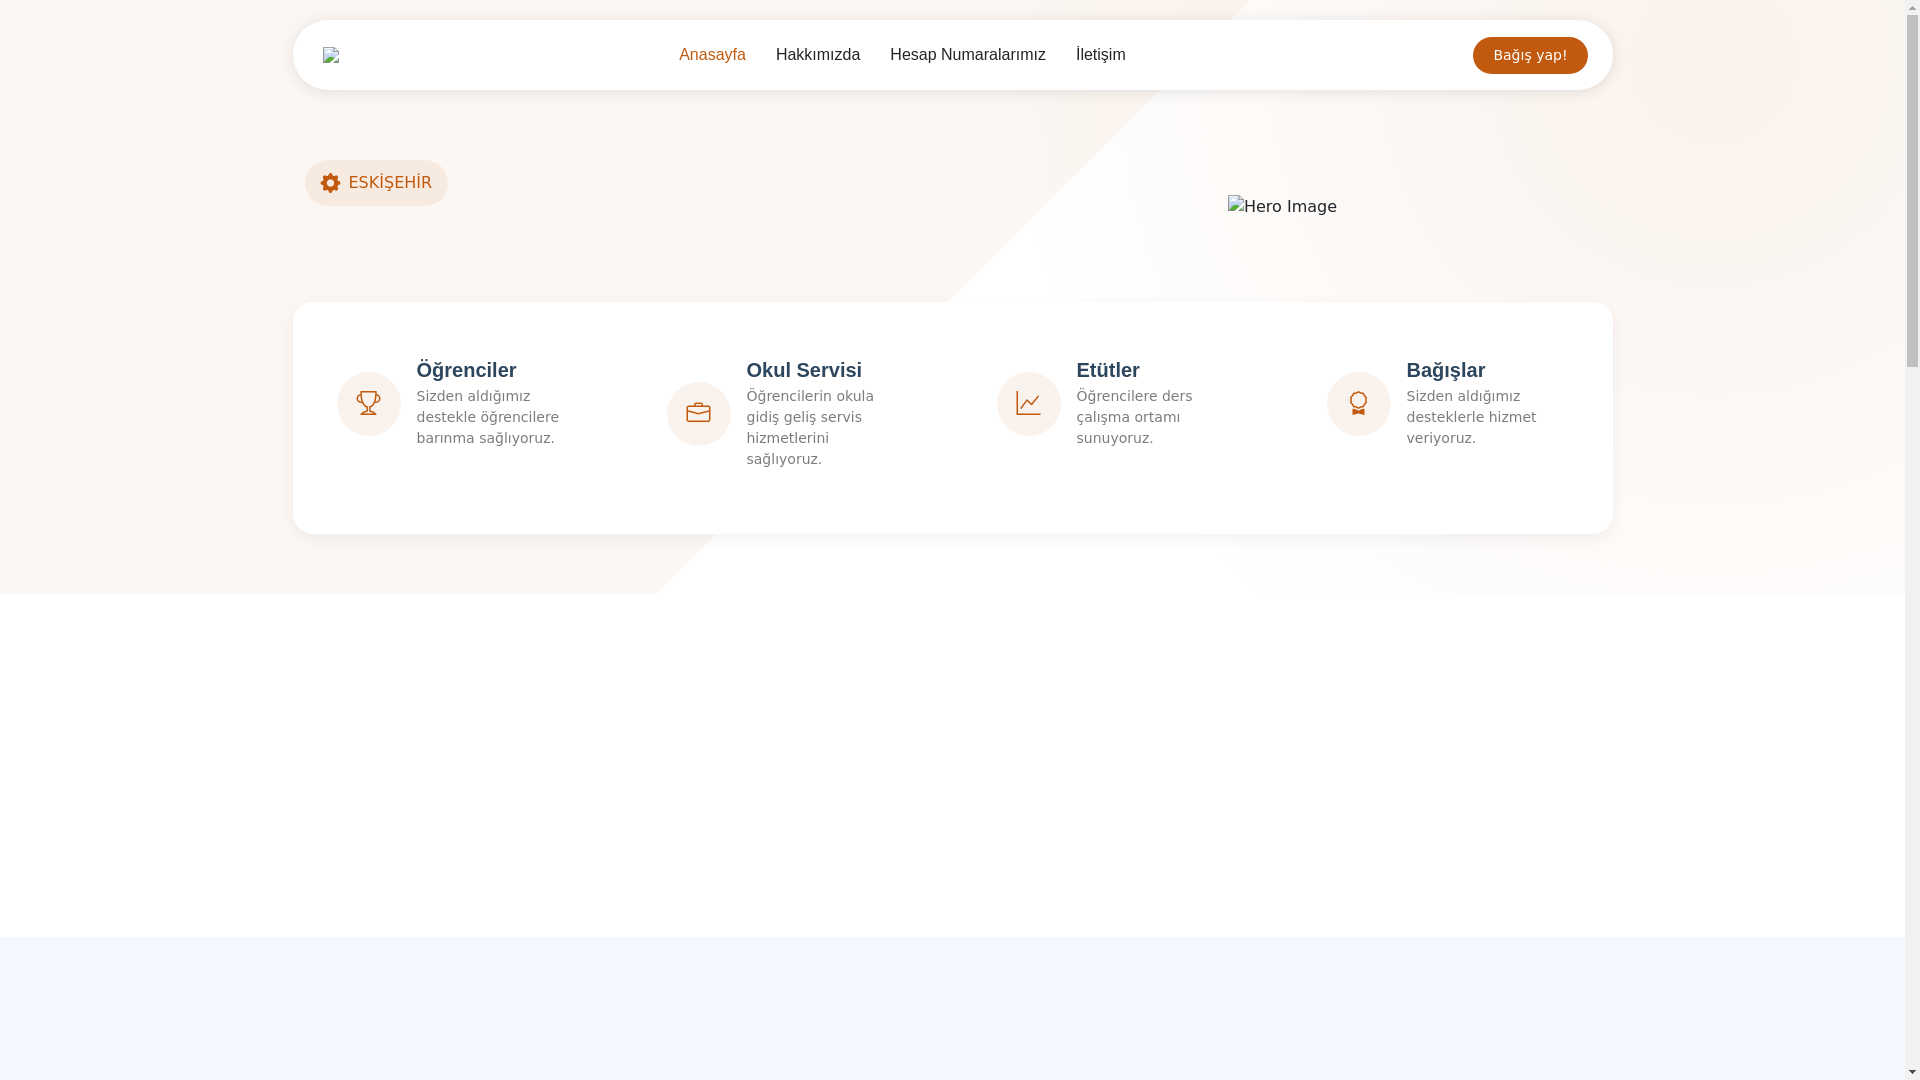Open the Anasayfa menu item
1920x1080 pixels.
coord(712,55)
